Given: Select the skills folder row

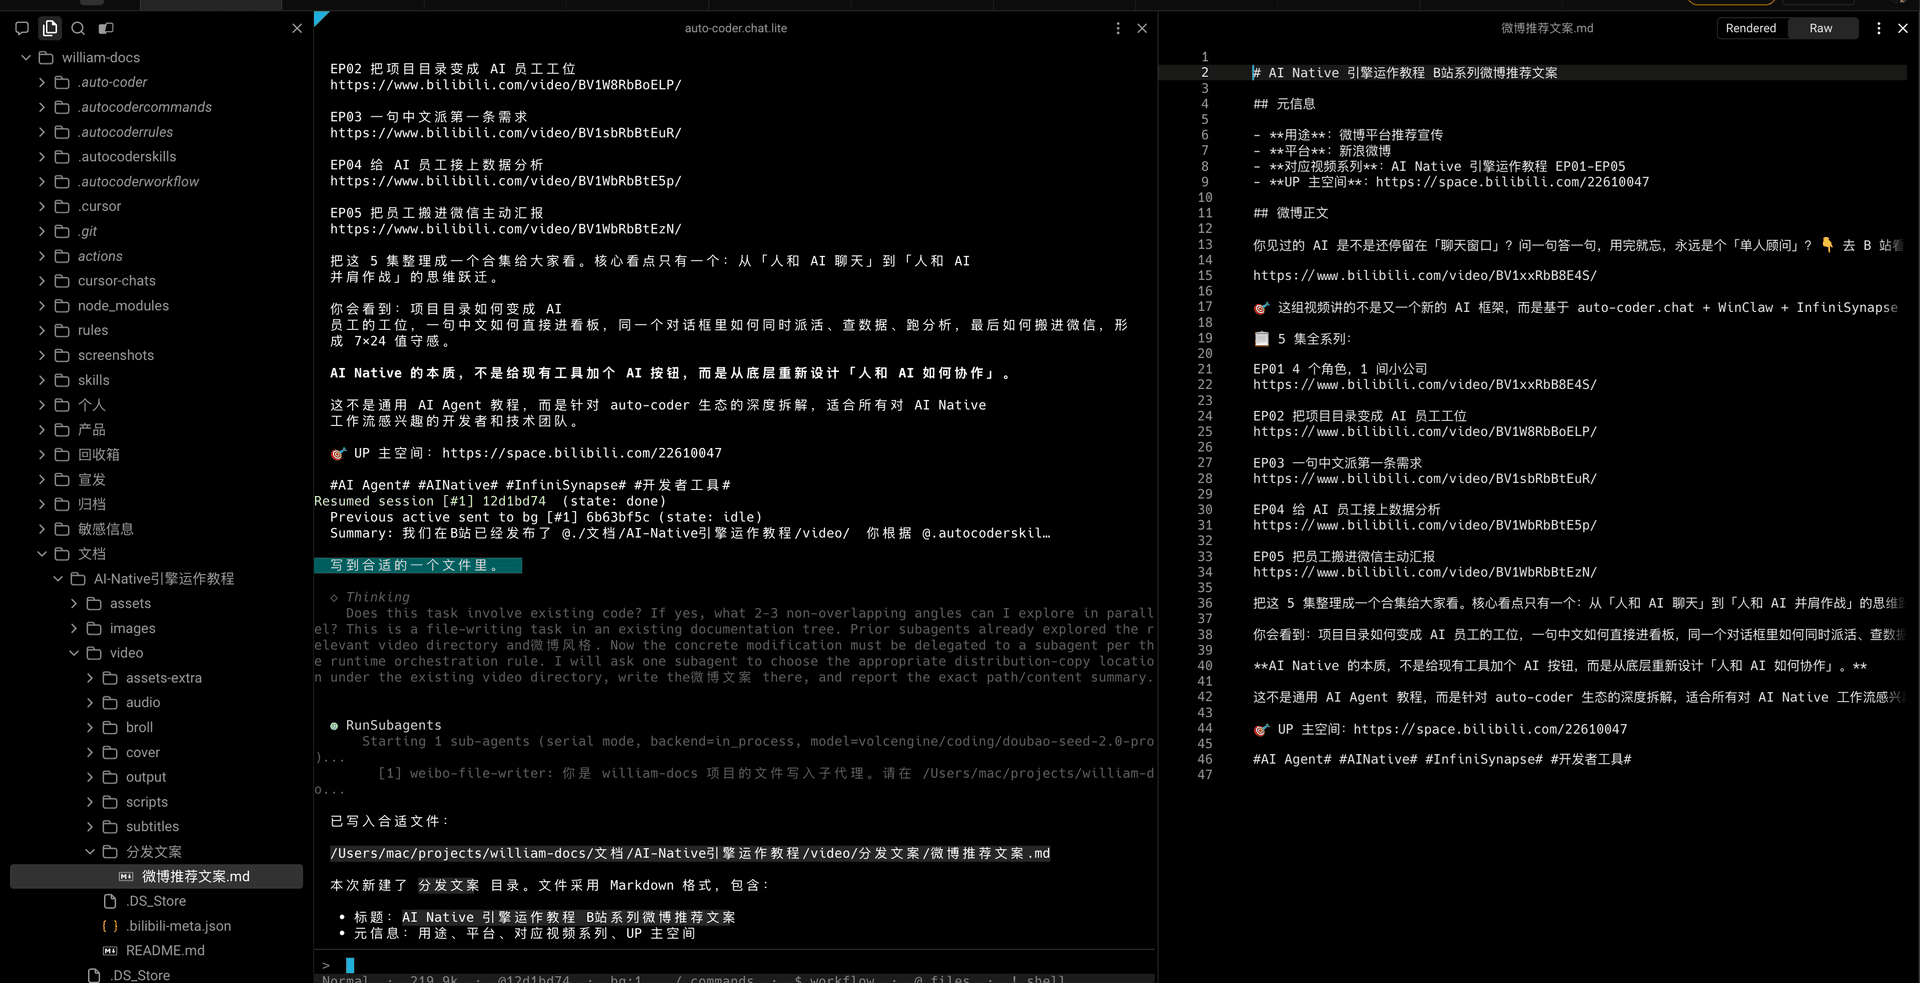Looking at the screenshot, I should point(156,380).
